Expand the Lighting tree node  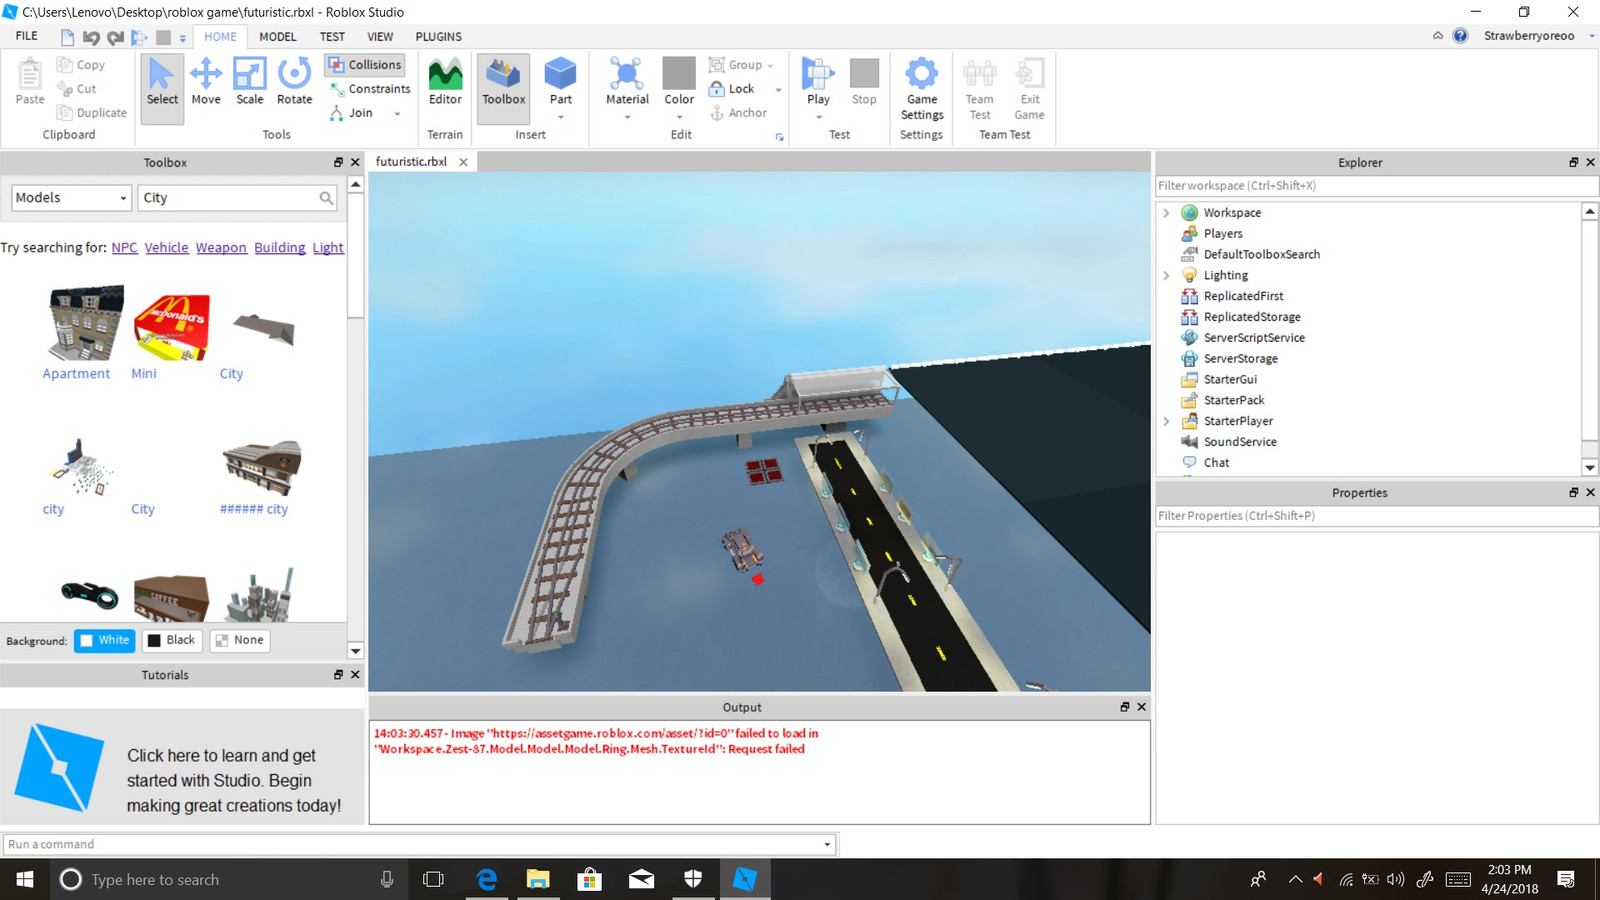tap(1166, 275)
